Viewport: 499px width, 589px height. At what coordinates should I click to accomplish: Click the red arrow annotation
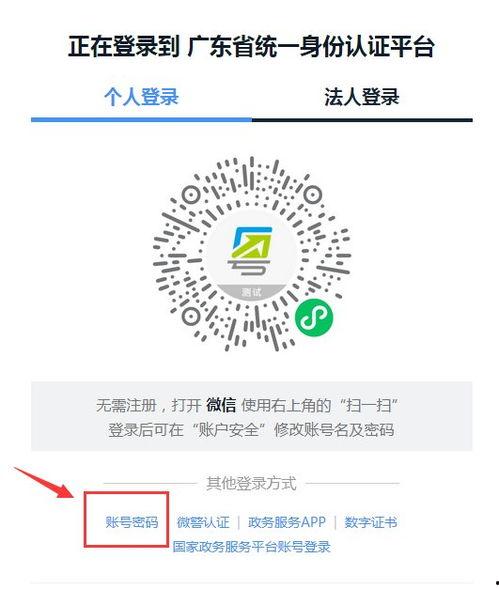(46, 482)
